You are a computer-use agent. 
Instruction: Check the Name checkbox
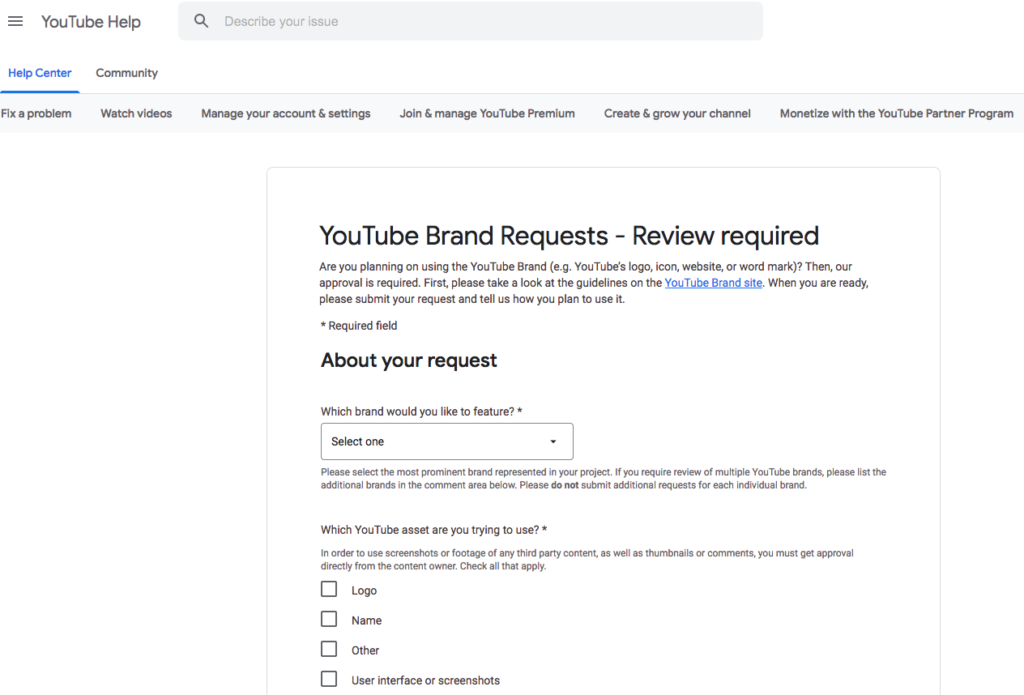[x=329, y=619]
